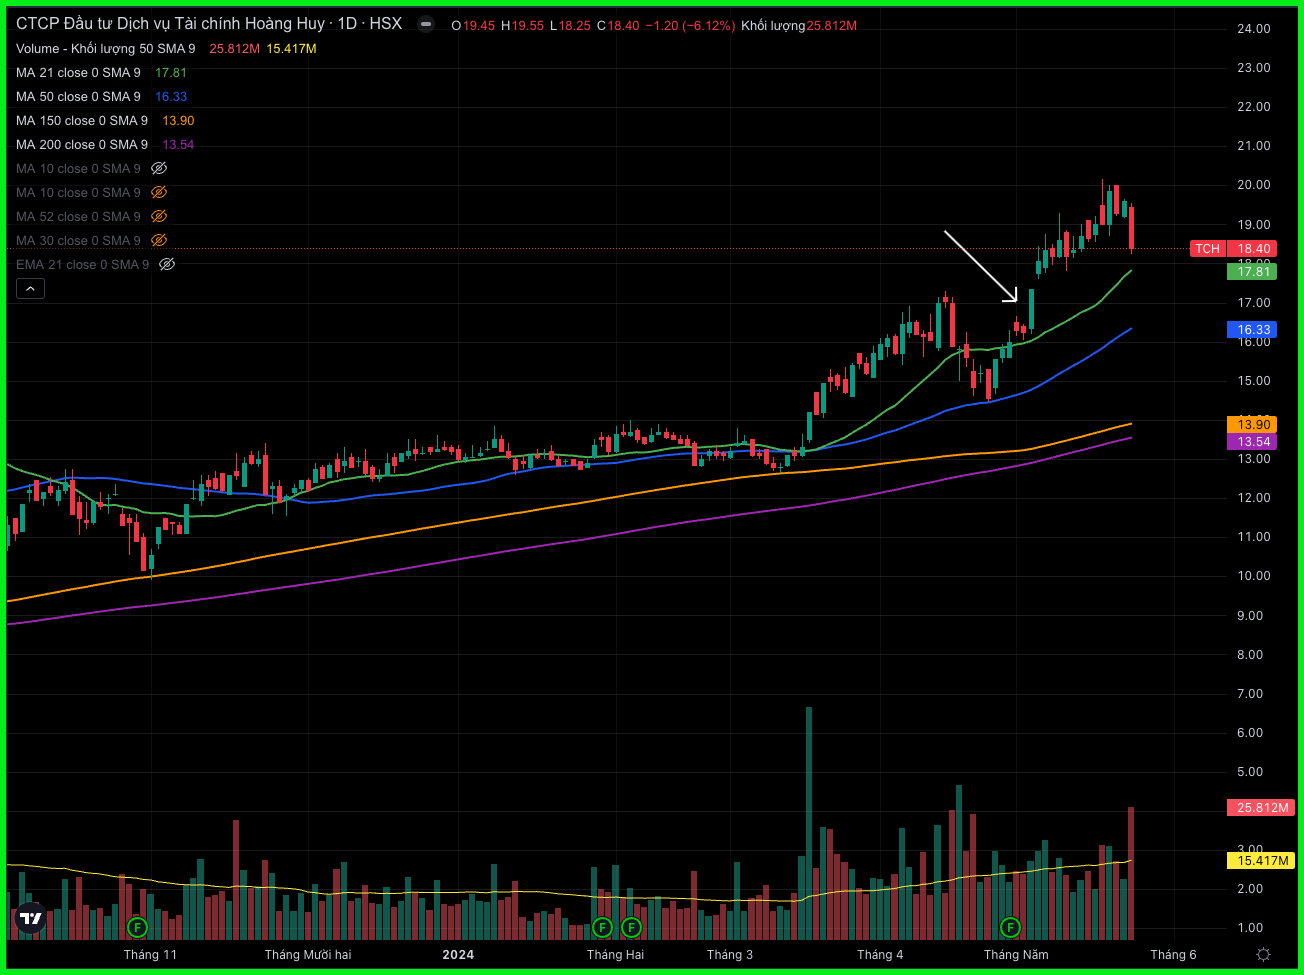Select the MA 50 close 0 SMA 9 legend

[78, 96]
